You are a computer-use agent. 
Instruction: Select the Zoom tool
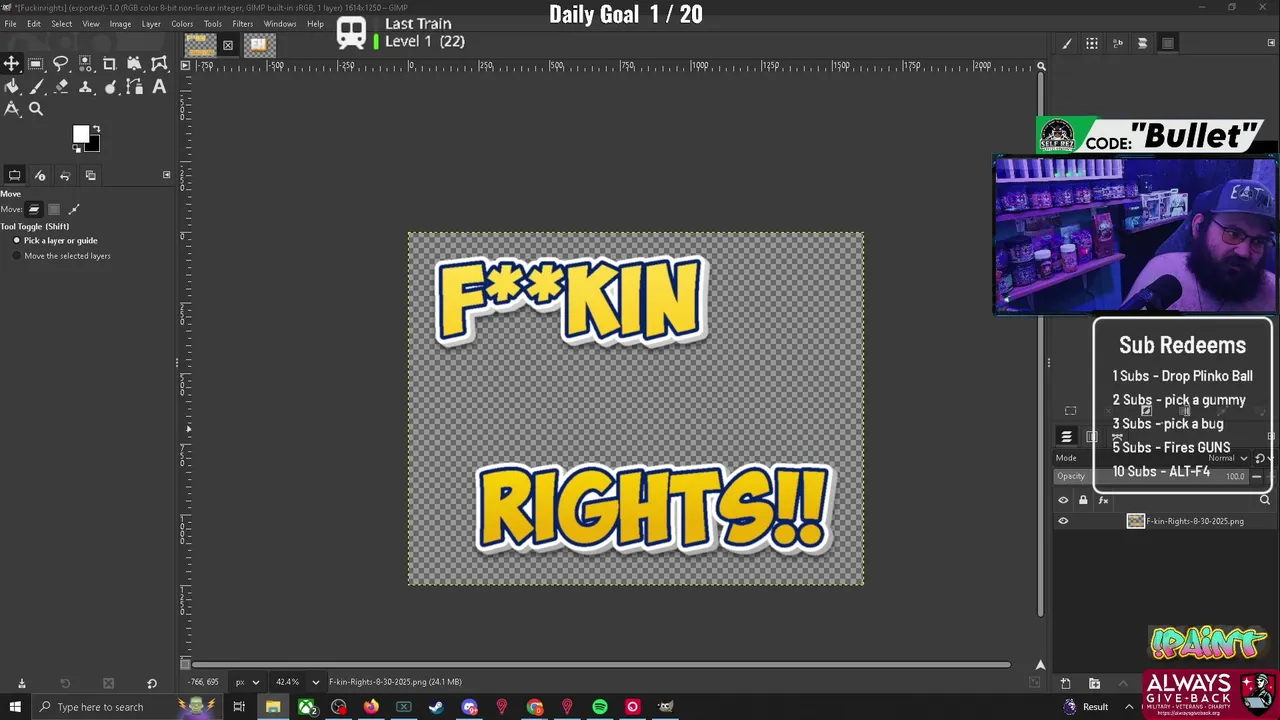click(x=36, y=109)
